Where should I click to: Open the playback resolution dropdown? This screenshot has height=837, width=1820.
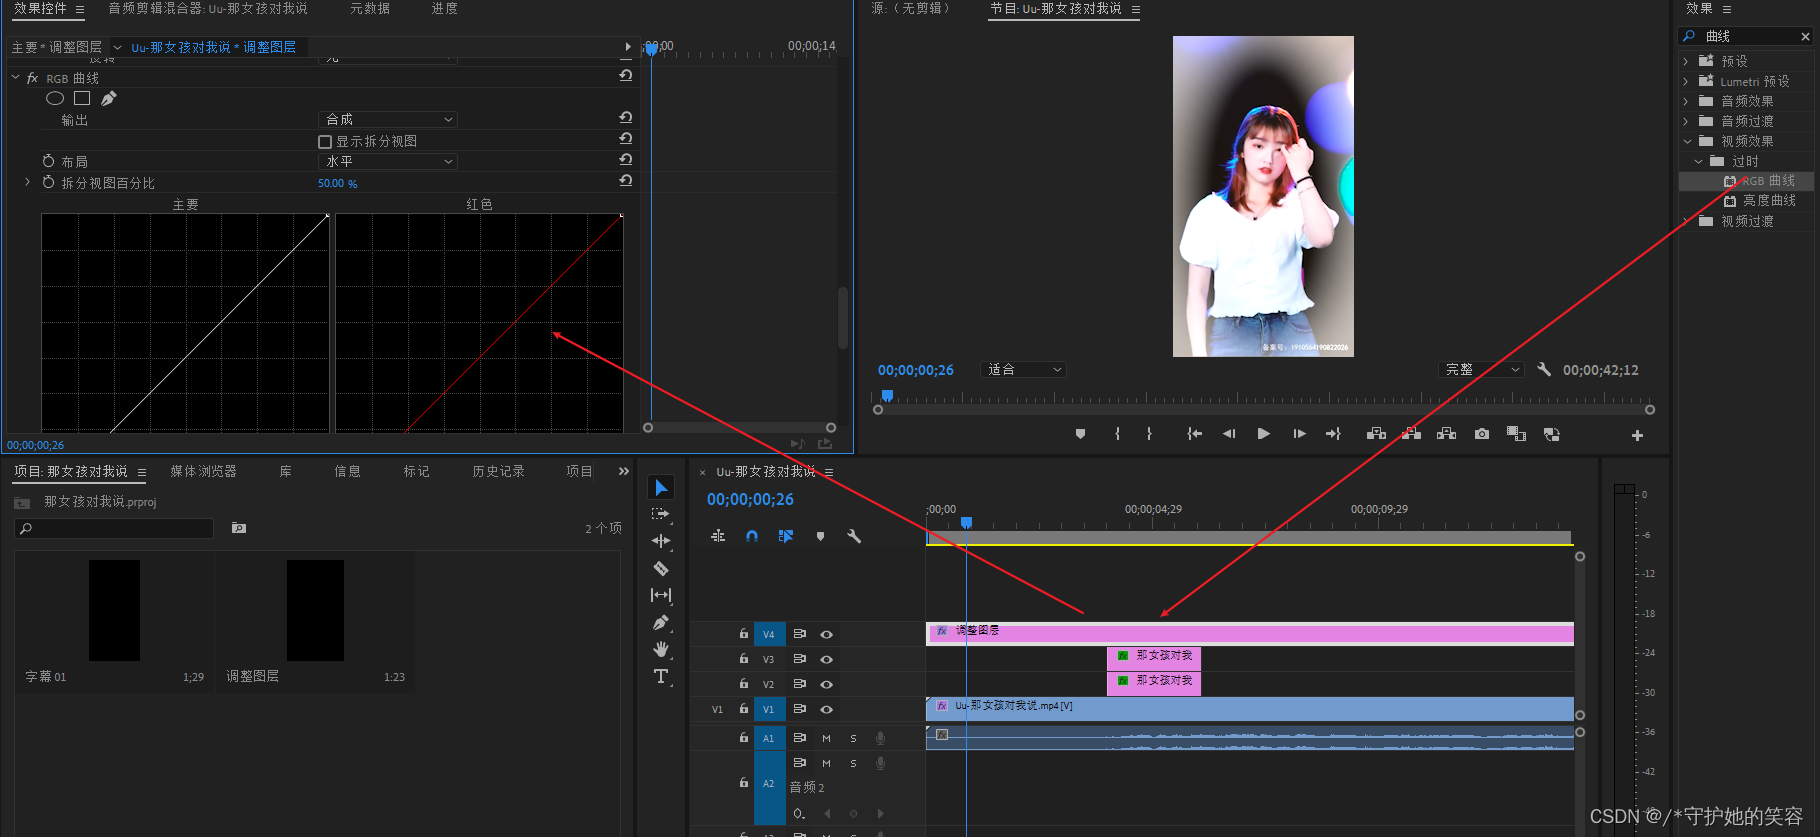tap(1481, 369)
